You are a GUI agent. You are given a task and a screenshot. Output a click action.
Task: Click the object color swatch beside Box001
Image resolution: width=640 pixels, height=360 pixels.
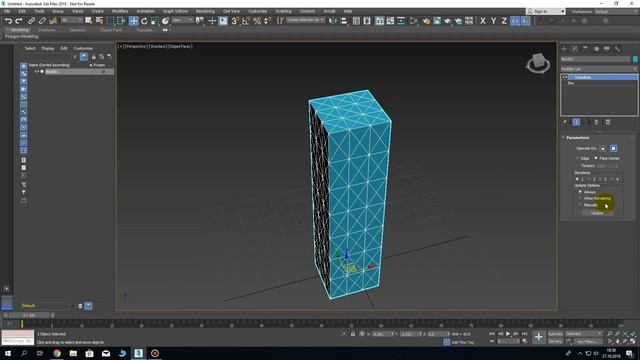pos(635,59)
